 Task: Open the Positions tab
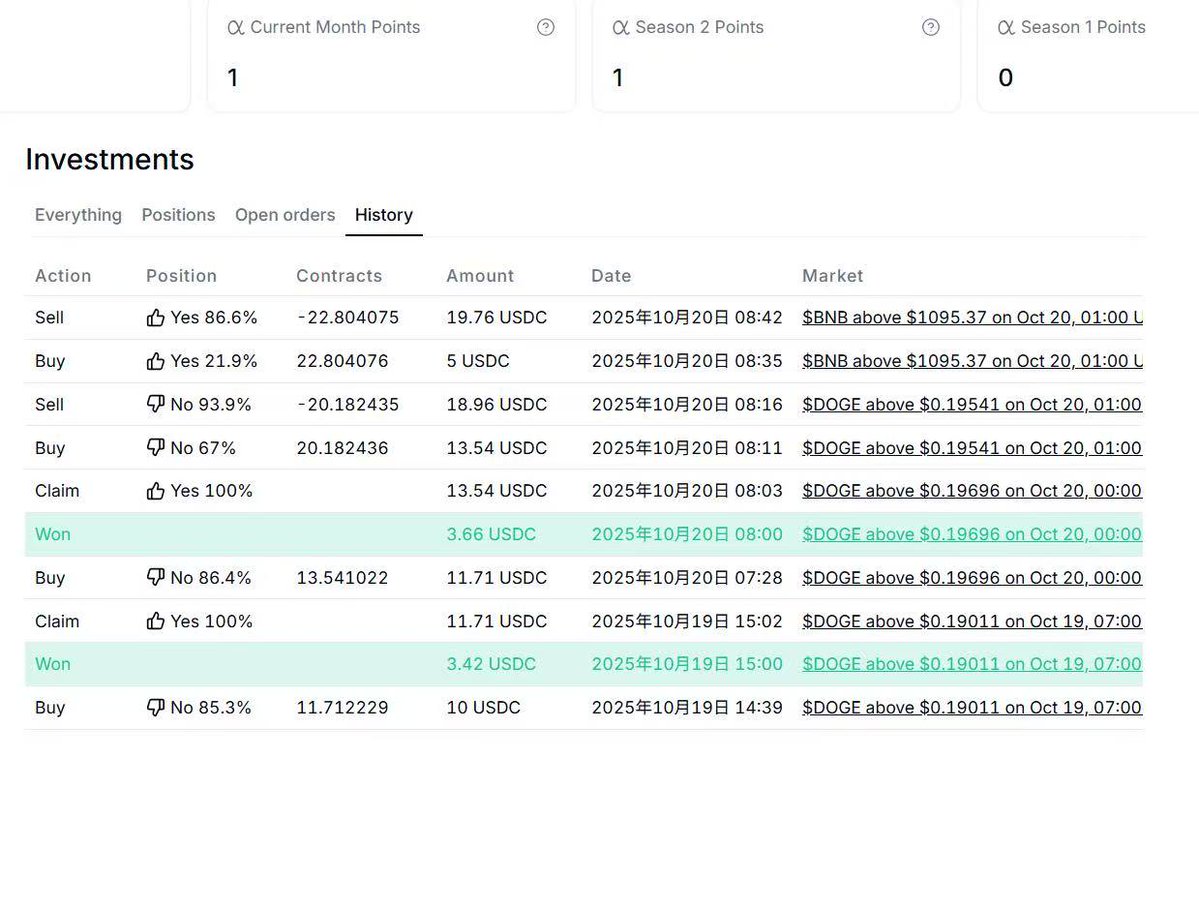click(x=178, y=215)
